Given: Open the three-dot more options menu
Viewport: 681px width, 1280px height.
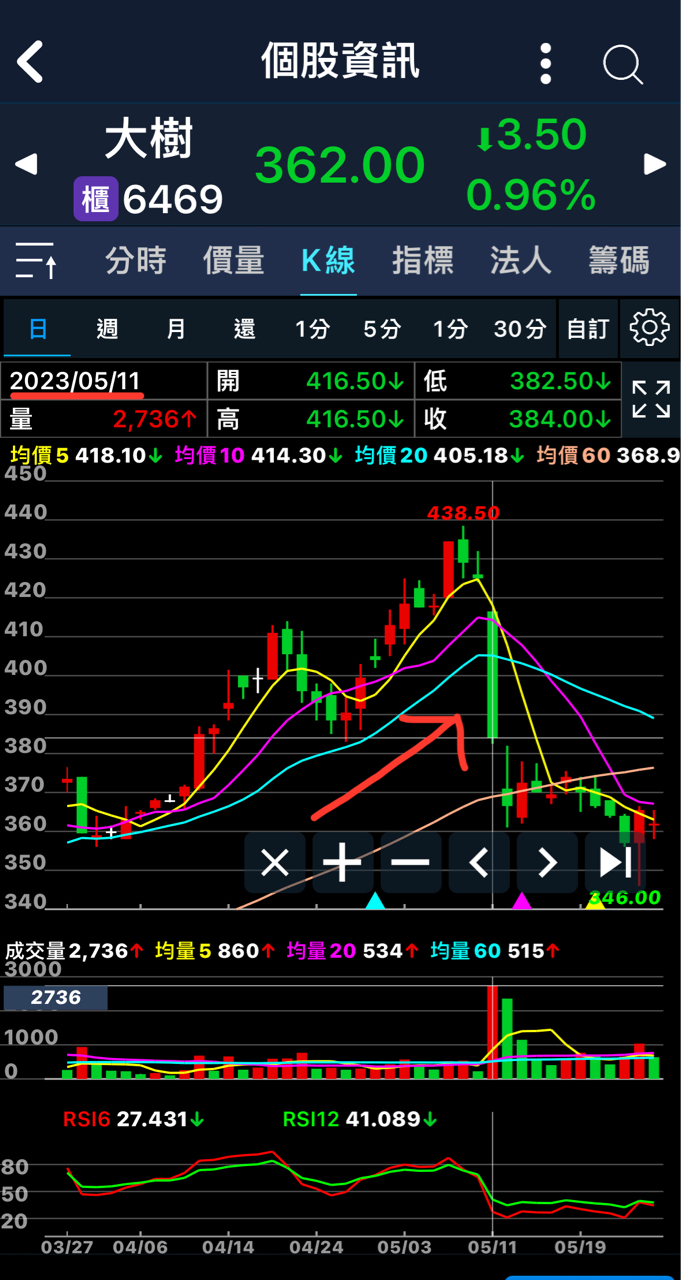Looking at the screenshot, I should (545, 63).
